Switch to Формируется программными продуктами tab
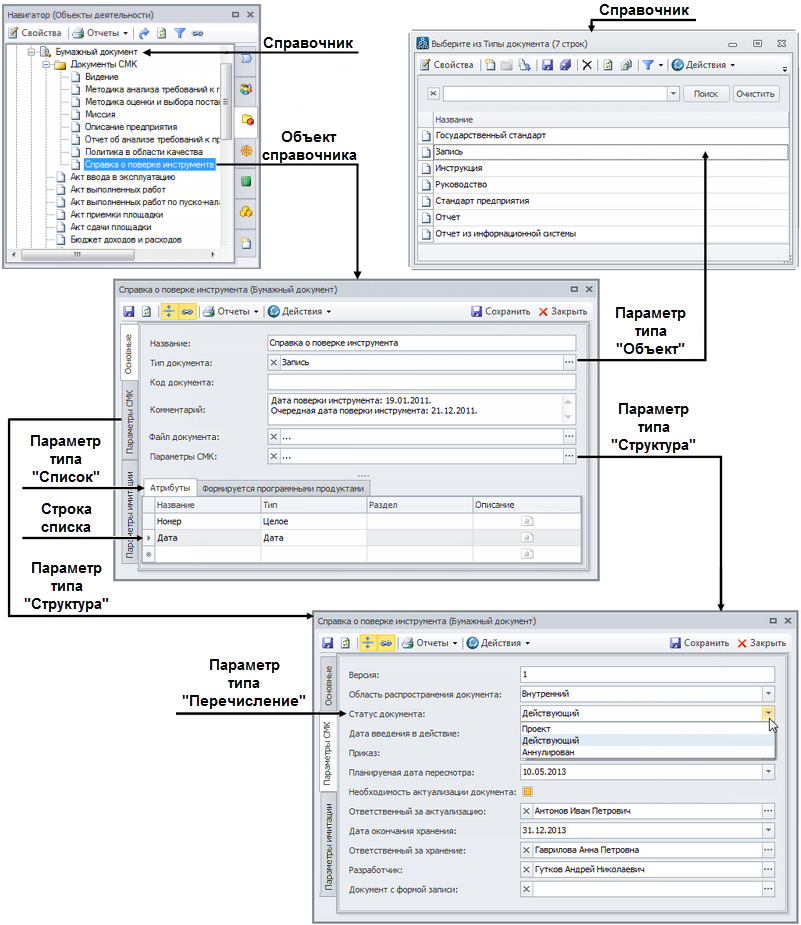 pyautogui.click(x=282, y=488)
